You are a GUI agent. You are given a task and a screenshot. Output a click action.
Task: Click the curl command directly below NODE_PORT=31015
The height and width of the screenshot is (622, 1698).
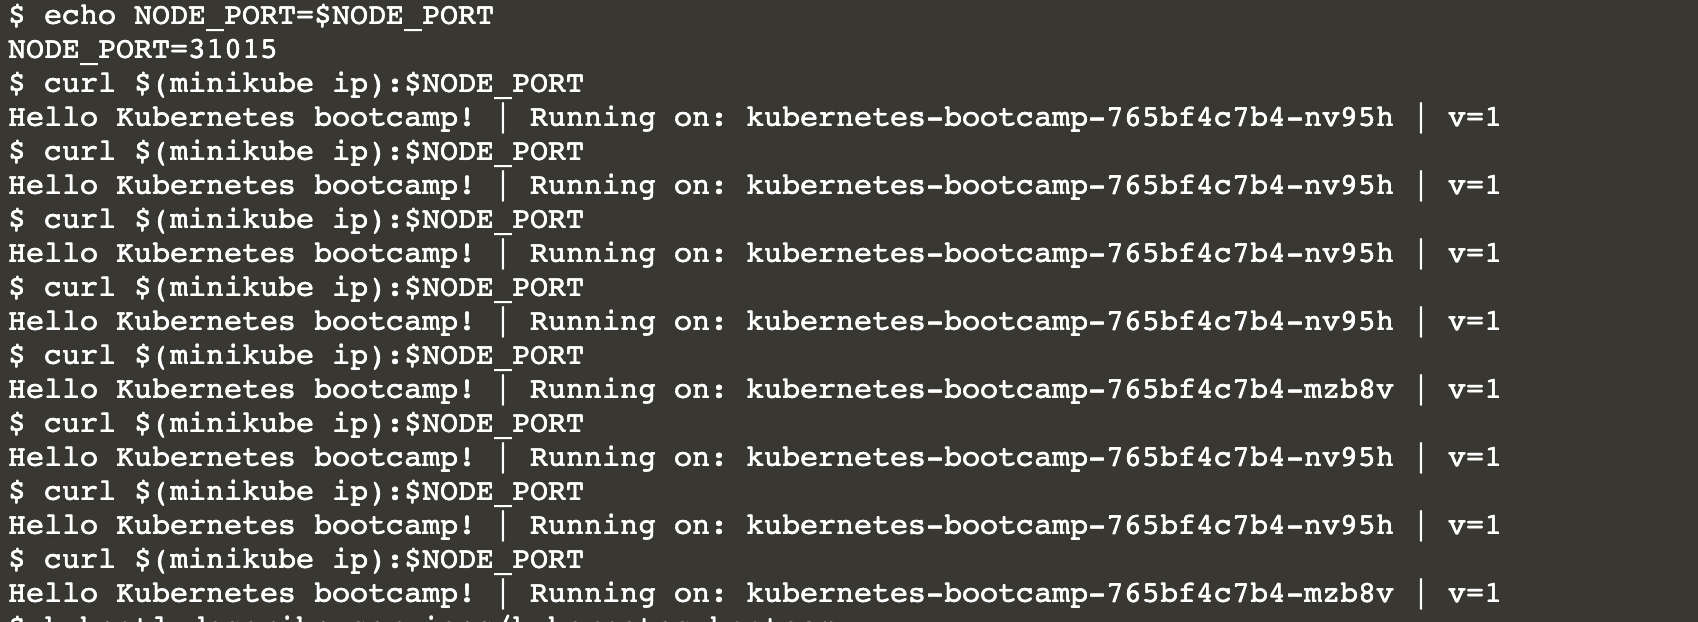(x=296, y=84)
